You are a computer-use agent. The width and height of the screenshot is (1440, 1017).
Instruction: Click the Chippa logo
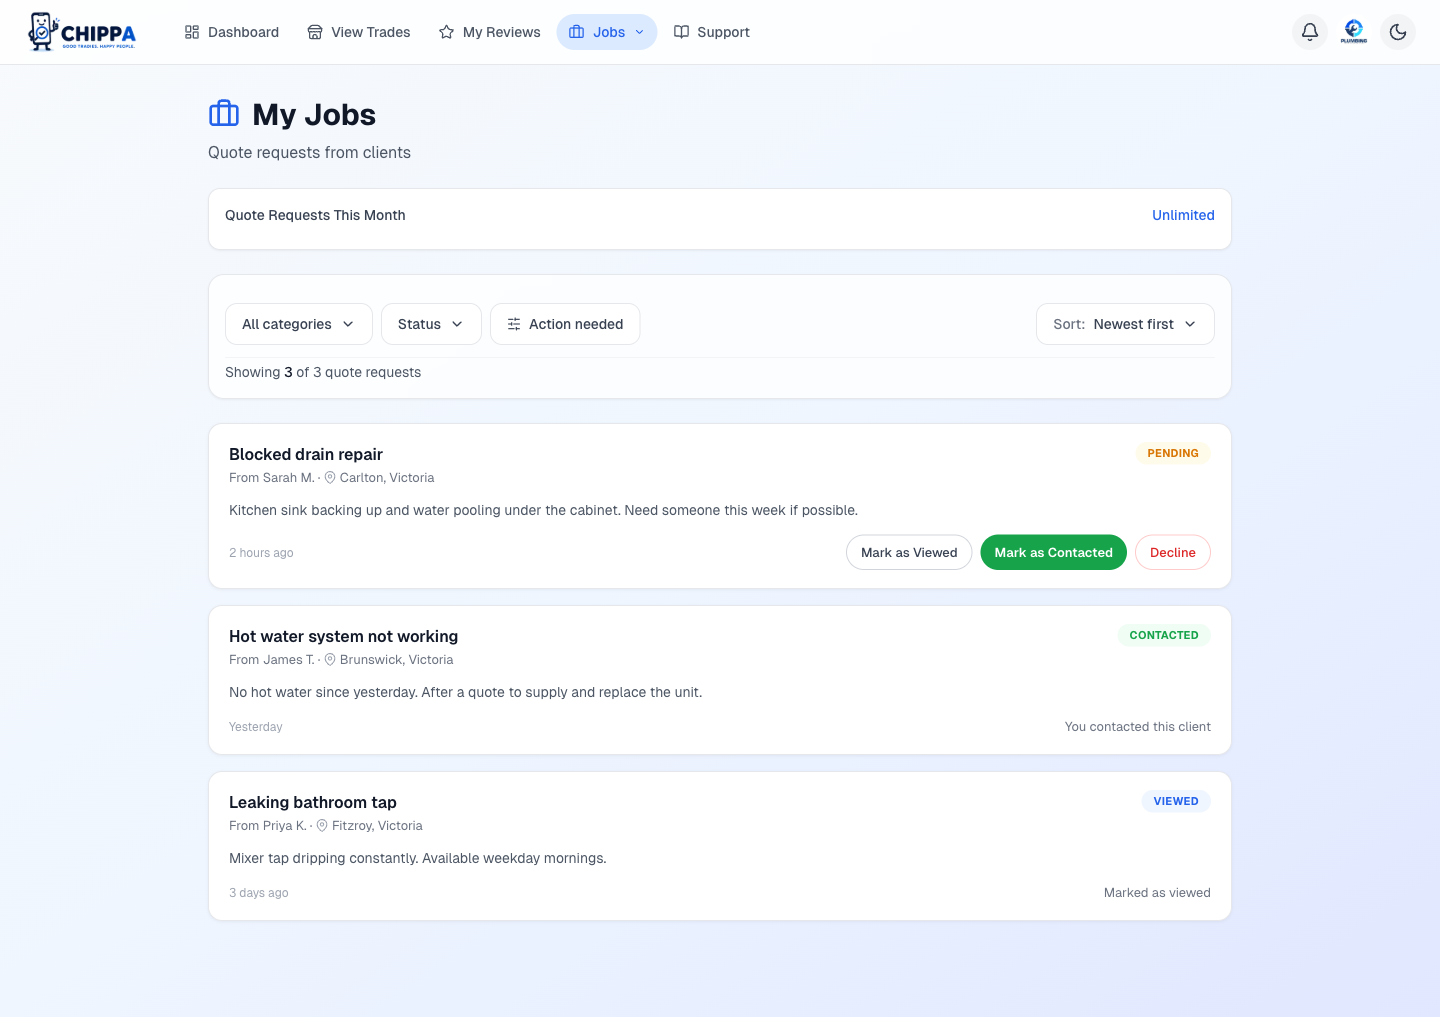[82, 32]
